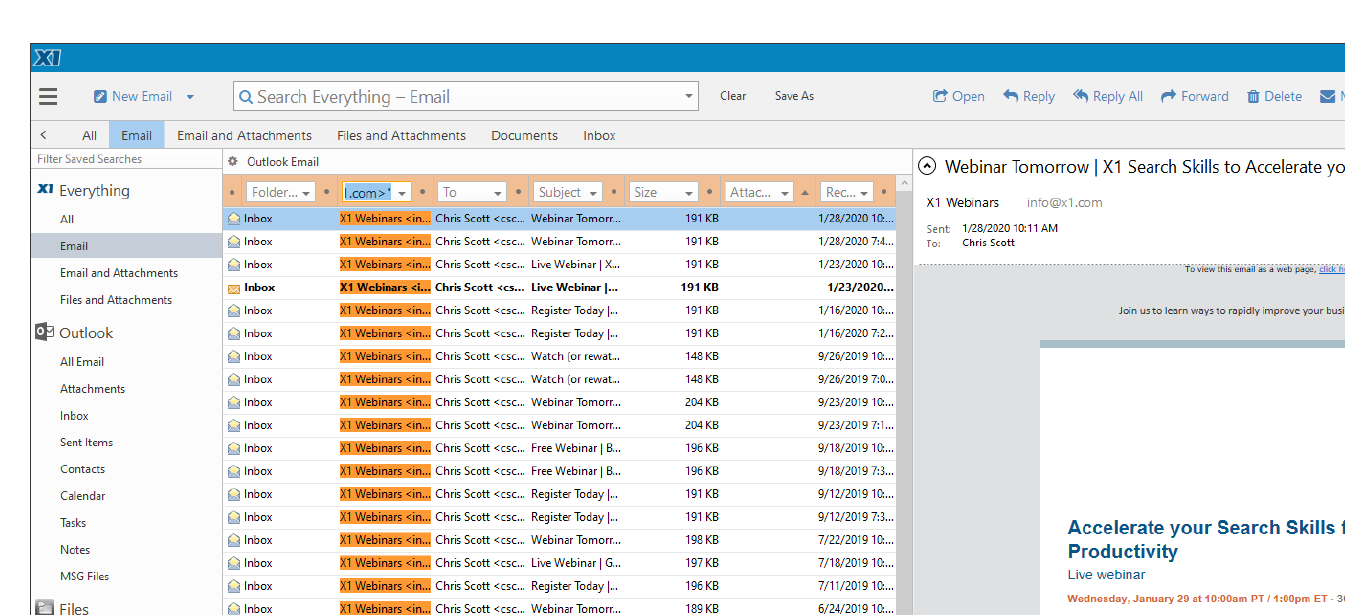Open the Documents tab

click(x=525, y=135)
